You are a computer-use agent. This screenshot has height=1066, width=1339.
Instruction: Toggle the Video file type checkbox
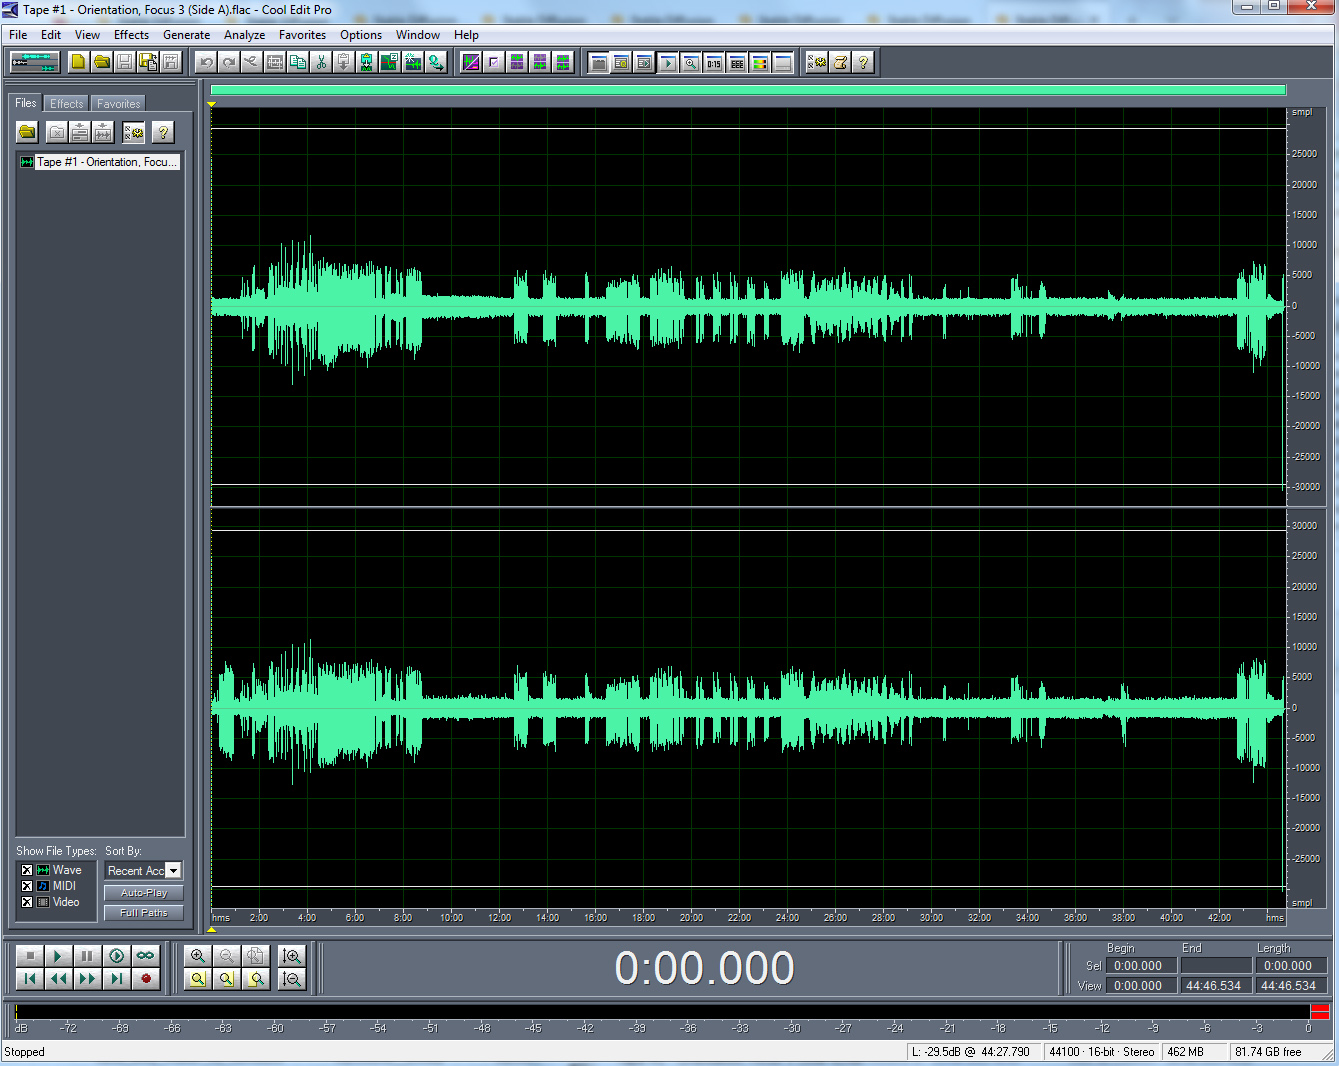(x=27, y=902)
